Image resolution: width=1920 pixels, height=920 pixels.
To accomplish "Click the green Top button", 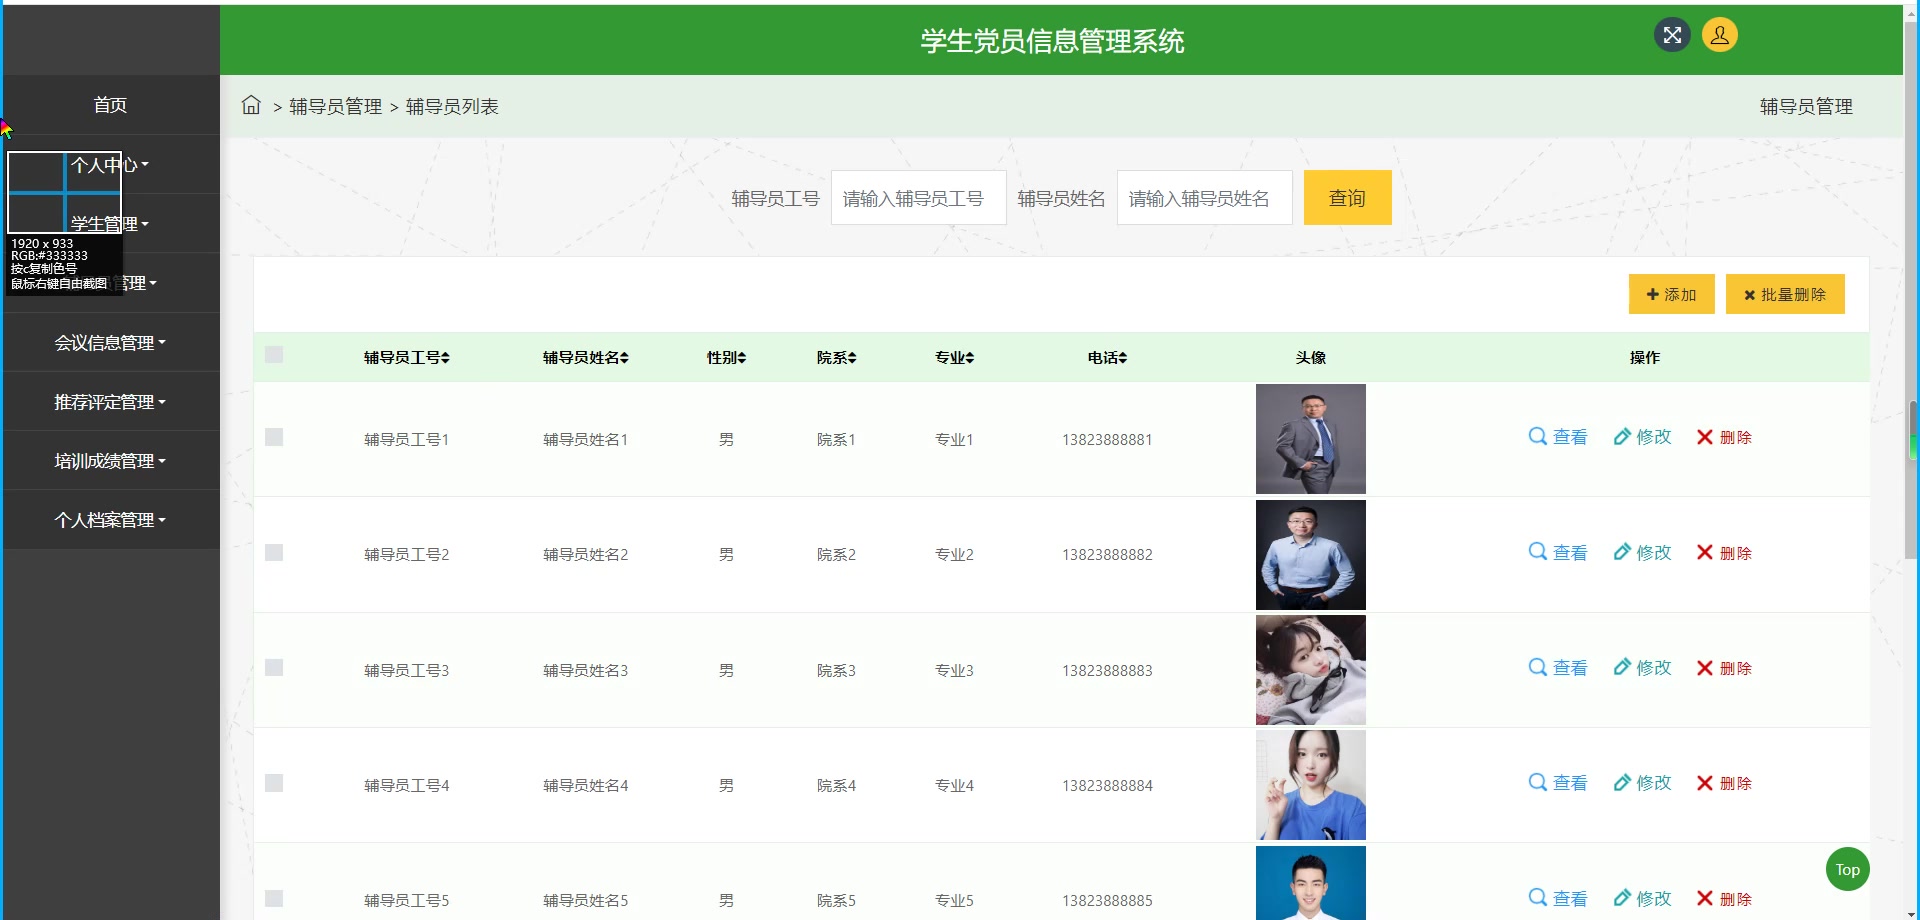I will tap(1847, 869).
